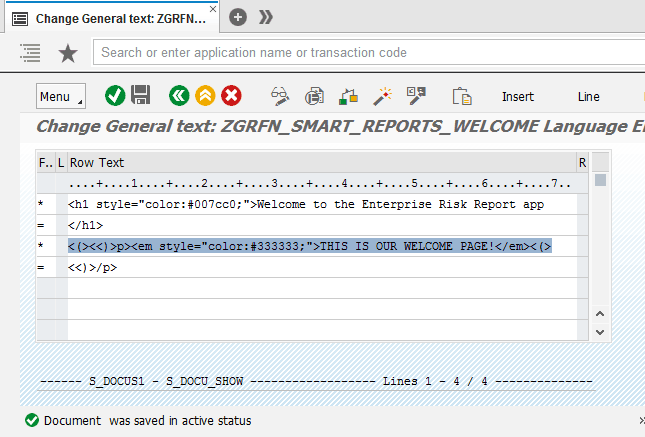Screen dimensions: 645x437
Task: Click the clipboard paste icon
Action: [461, 96]
